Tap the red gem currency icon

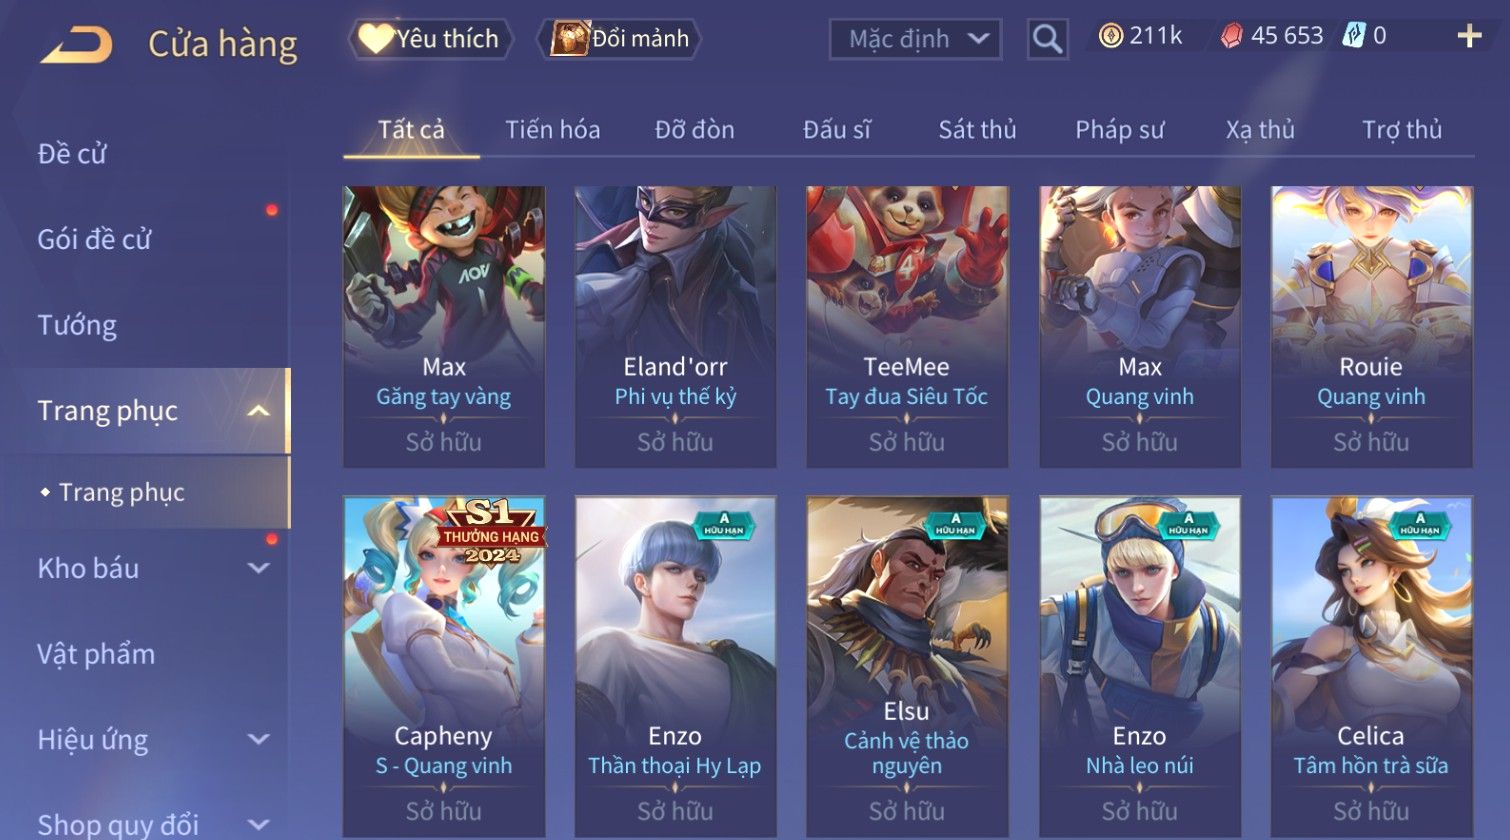(1232, 36)
